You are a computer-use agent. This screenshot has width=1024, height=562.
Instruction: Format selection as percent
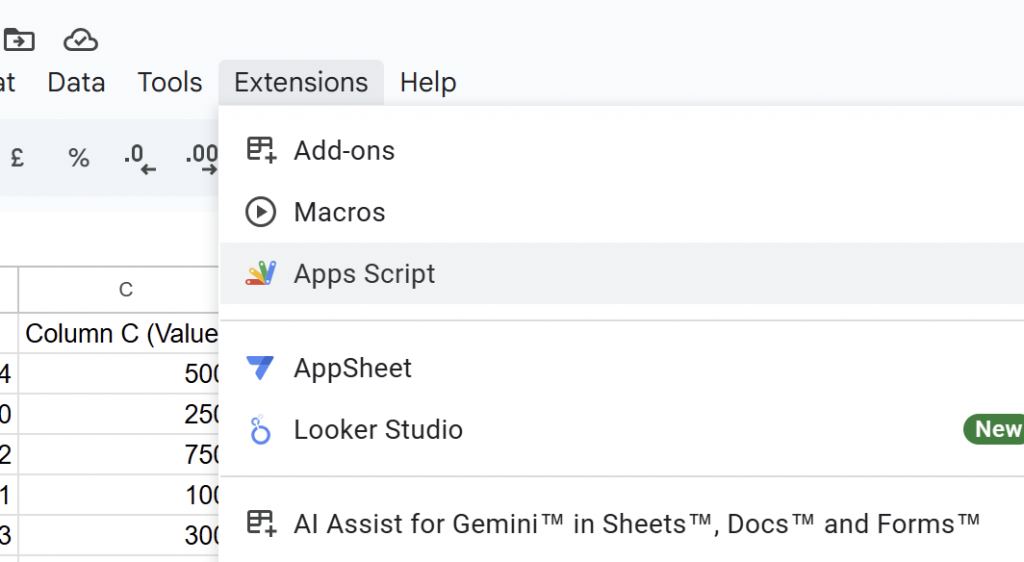click(x=79, y=157)
